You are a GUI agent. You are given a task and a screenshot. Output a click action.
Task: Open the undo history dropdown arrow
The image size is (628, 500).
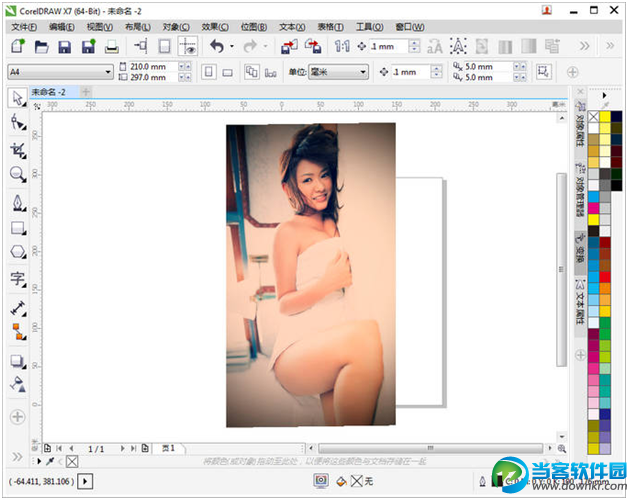(232, 47)
